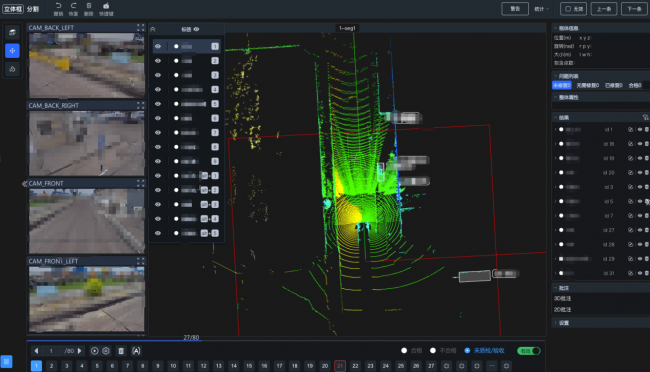650x372 pixels.
Task: Maximize the CAM_FRONT_LEFT camera view
Action: pyautogui.click(x=141, y=261)
